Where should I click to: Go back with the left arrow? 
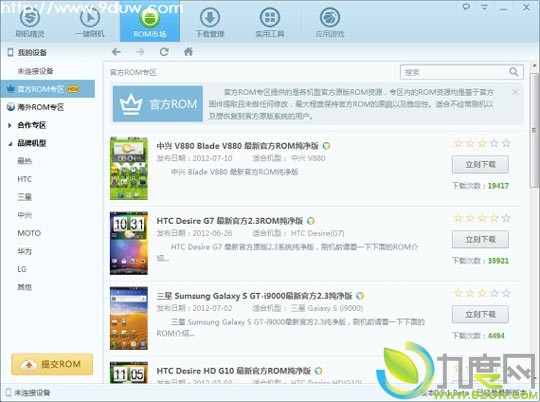tap(116, 52)
